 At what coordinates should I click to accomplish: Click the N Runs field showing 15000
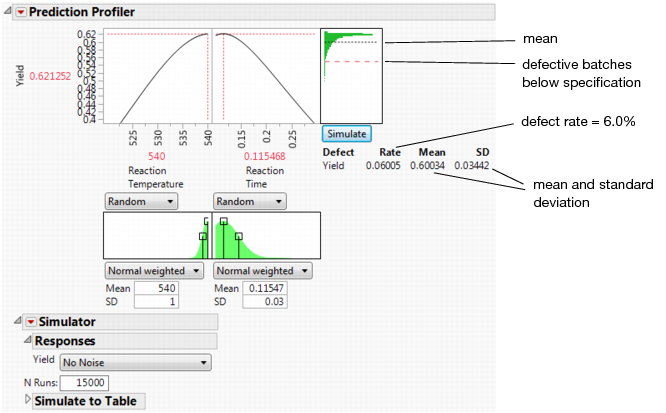pos(85,383)
